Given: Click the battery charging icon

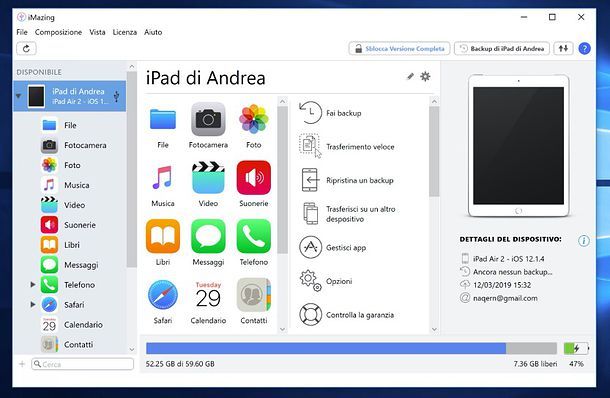Looking at the screenshot, I should click(x=576, y=348).
